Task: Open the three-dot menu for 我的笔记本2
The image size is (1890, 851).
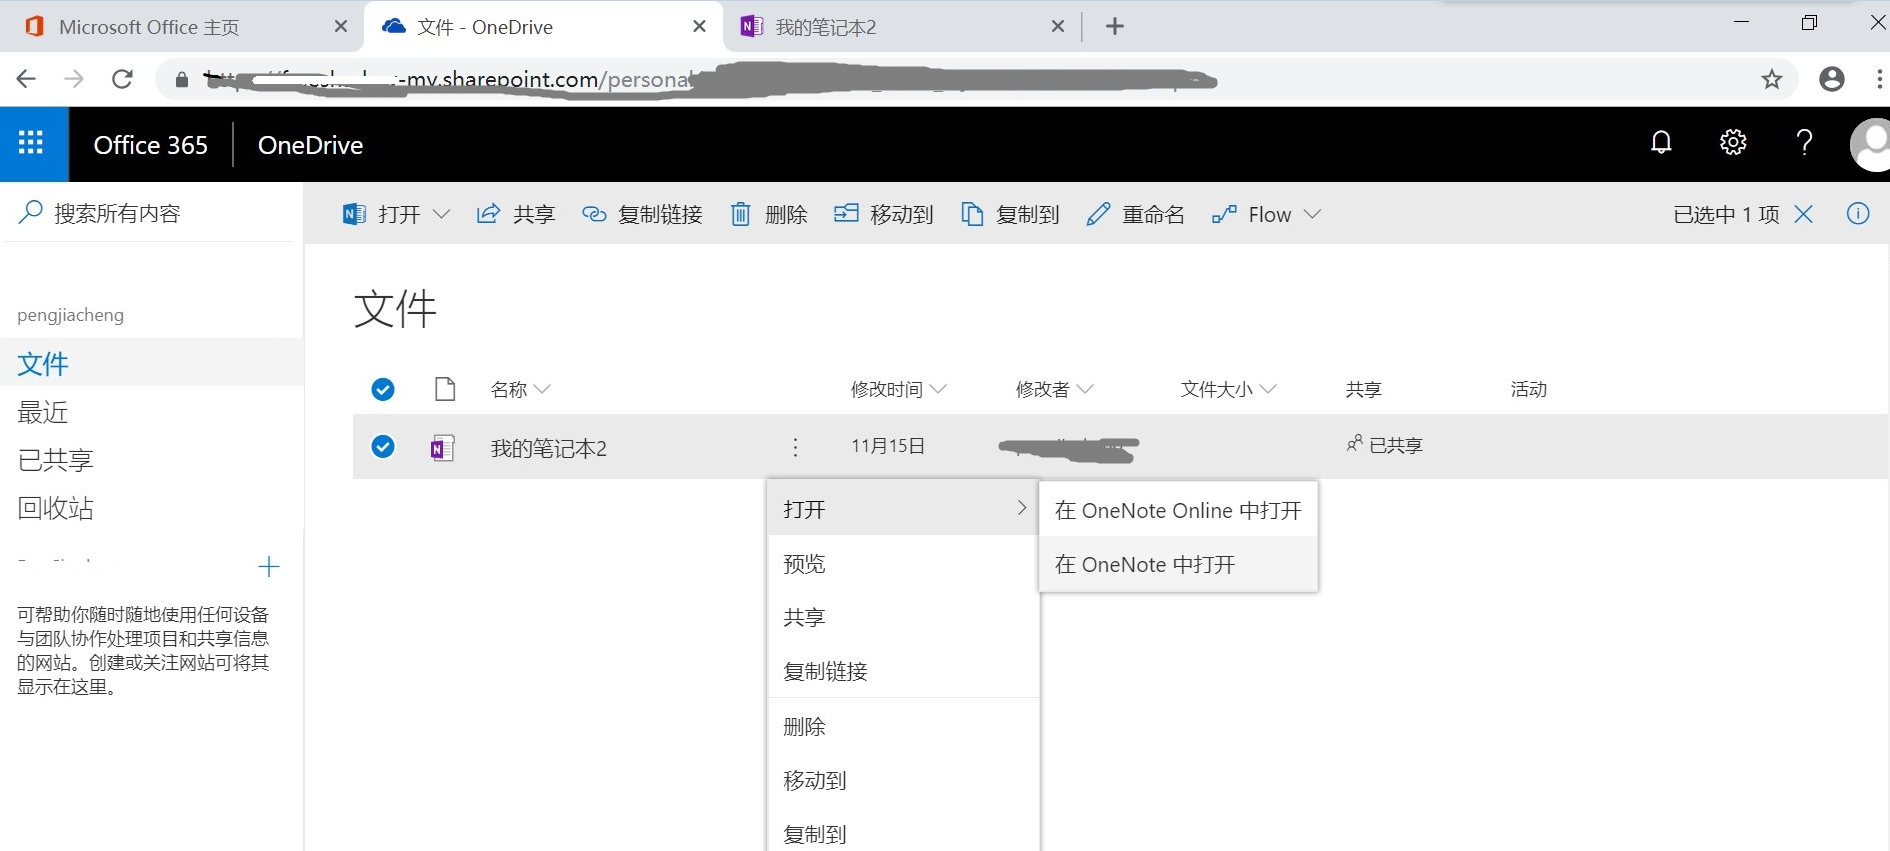Action: point(795,447)
